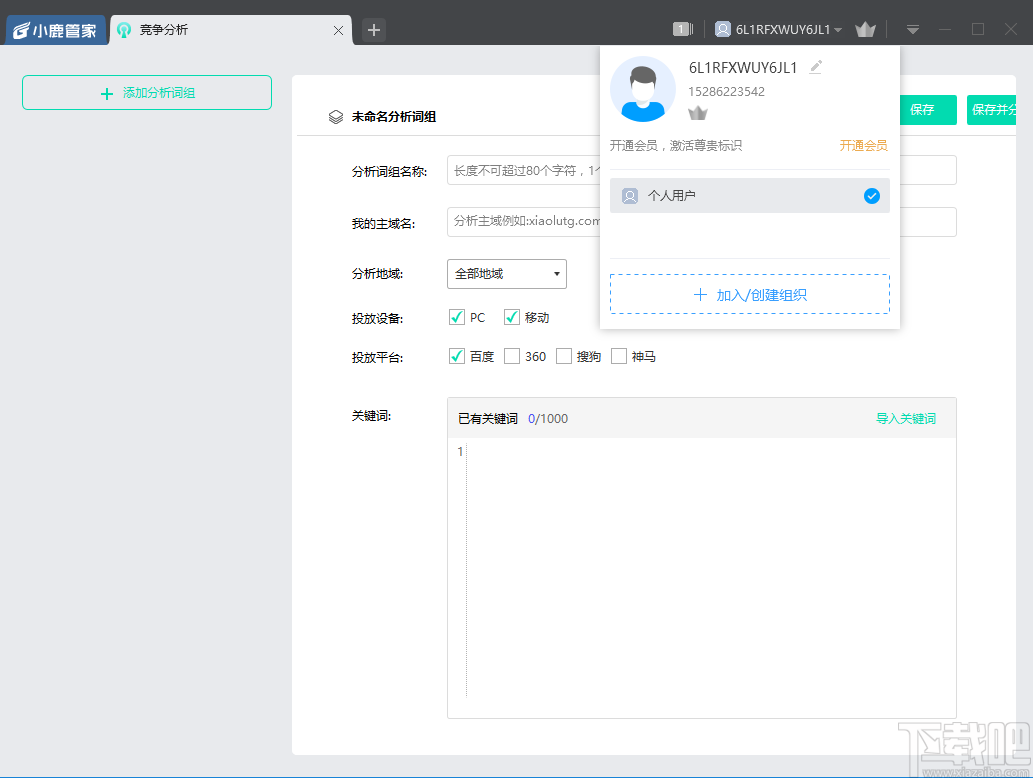The height and width of the screenshot is (778, 1033).
Task: Open a new tab with the plus button
Action: 372,30
